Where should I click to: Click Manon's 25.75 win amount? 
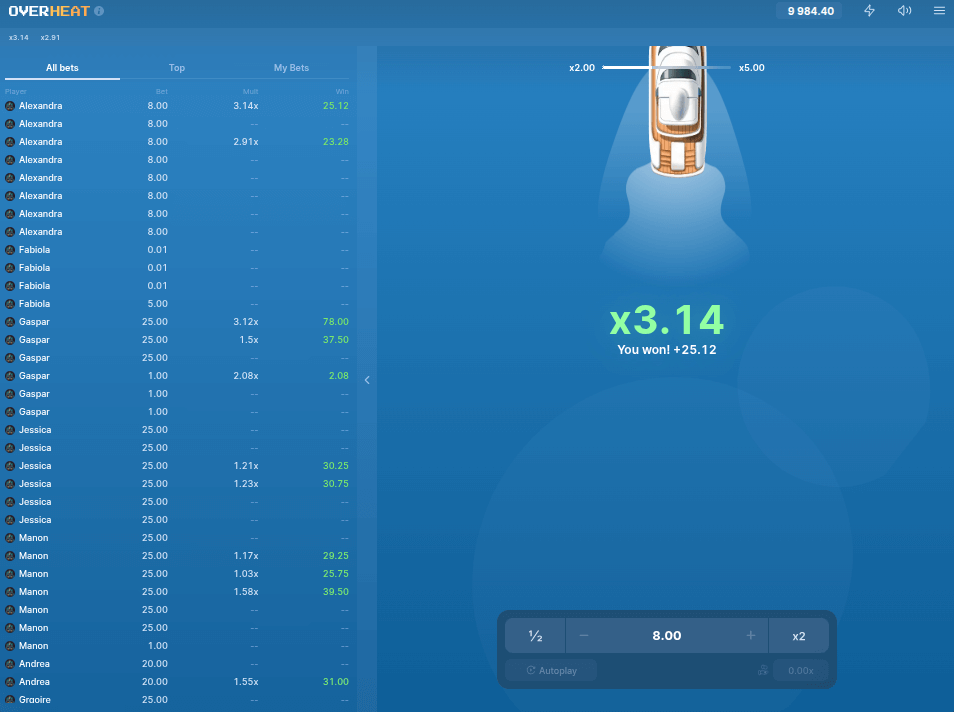[x=336, y=574]
